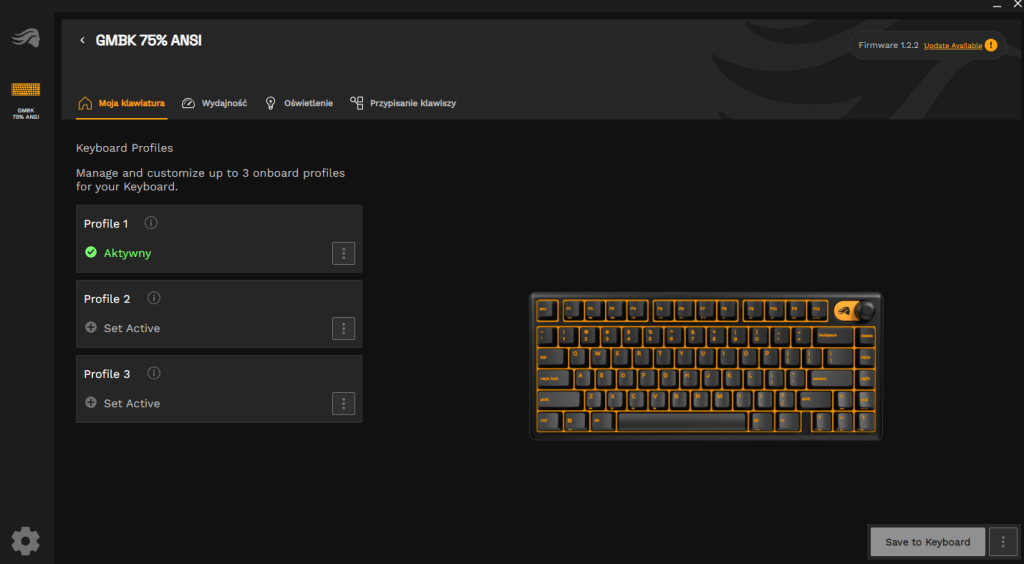Click the Keyboard Profiles heading

click(x=125, y=148)
